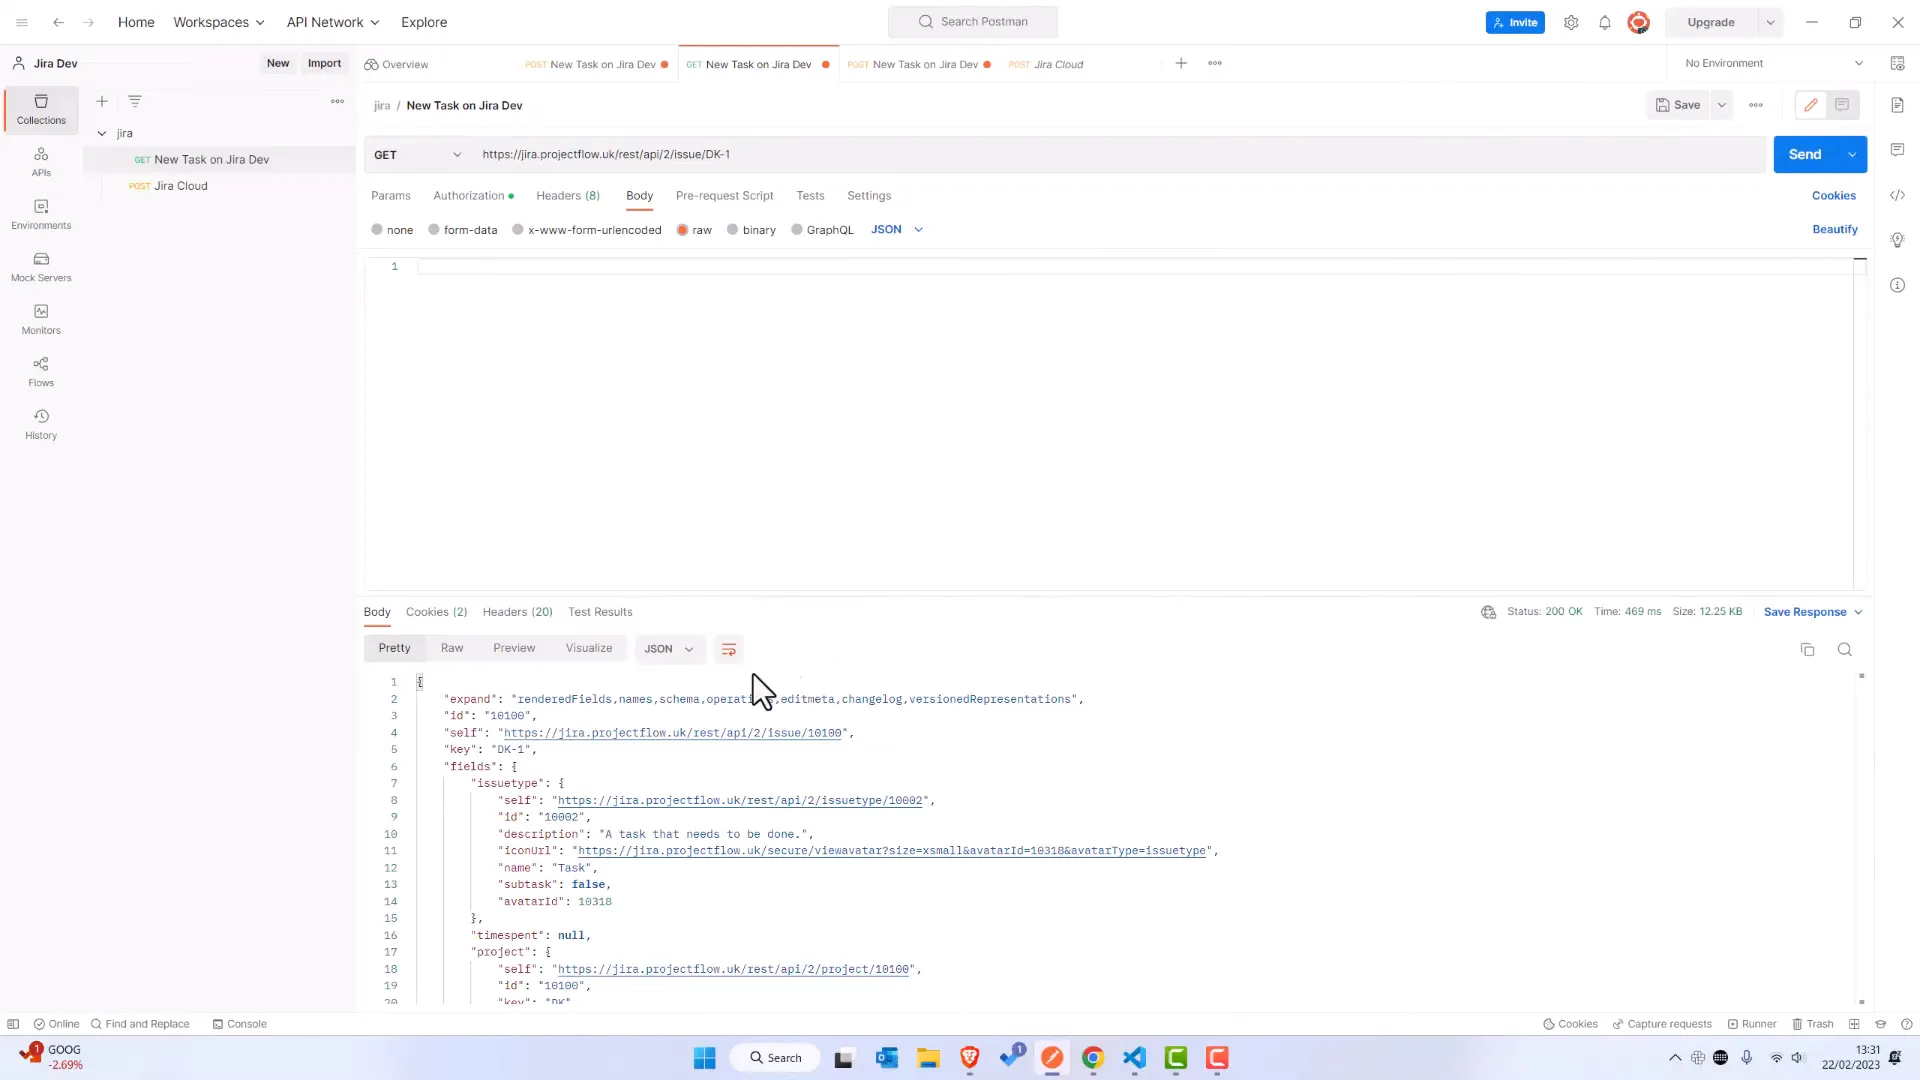Click the filter collections icon
The width and height of the screenshot is (1920, 1080).
click(x=135, y=101)
